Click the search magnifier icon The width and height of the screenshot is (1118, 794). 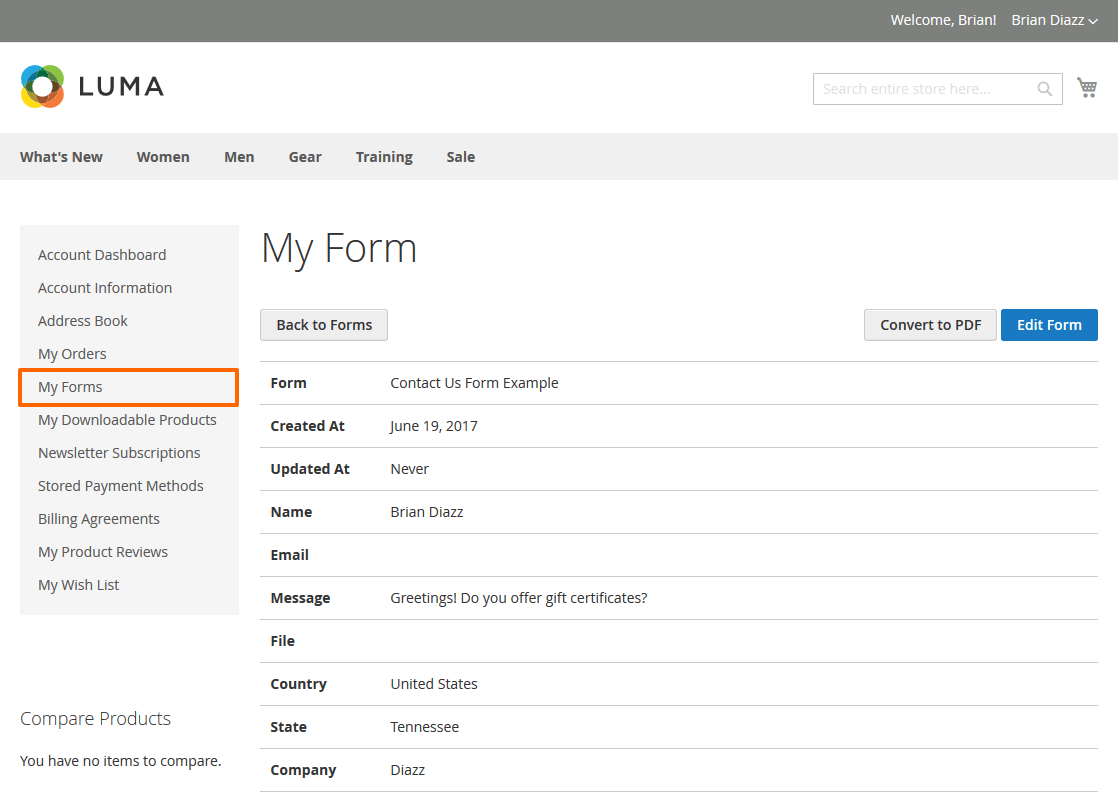click(x=1044, y=89)
